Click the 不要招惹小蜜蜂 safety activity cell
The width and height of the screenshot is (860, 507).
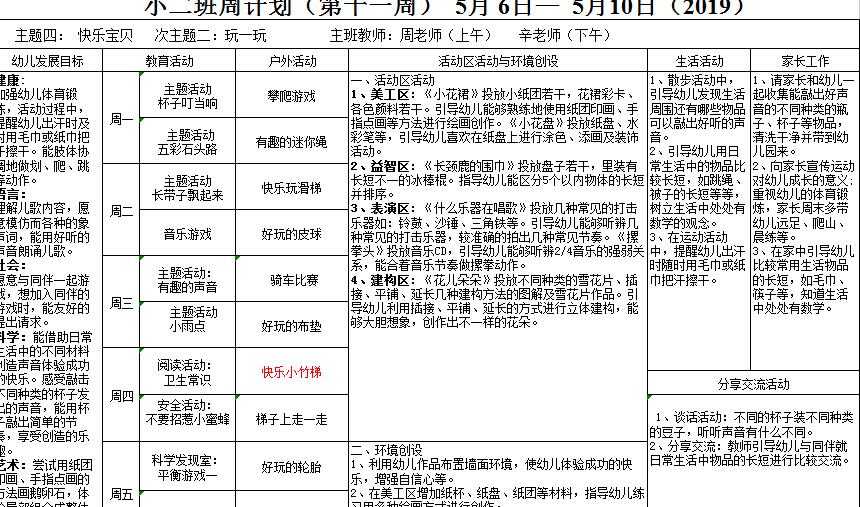tap(187, 412)
